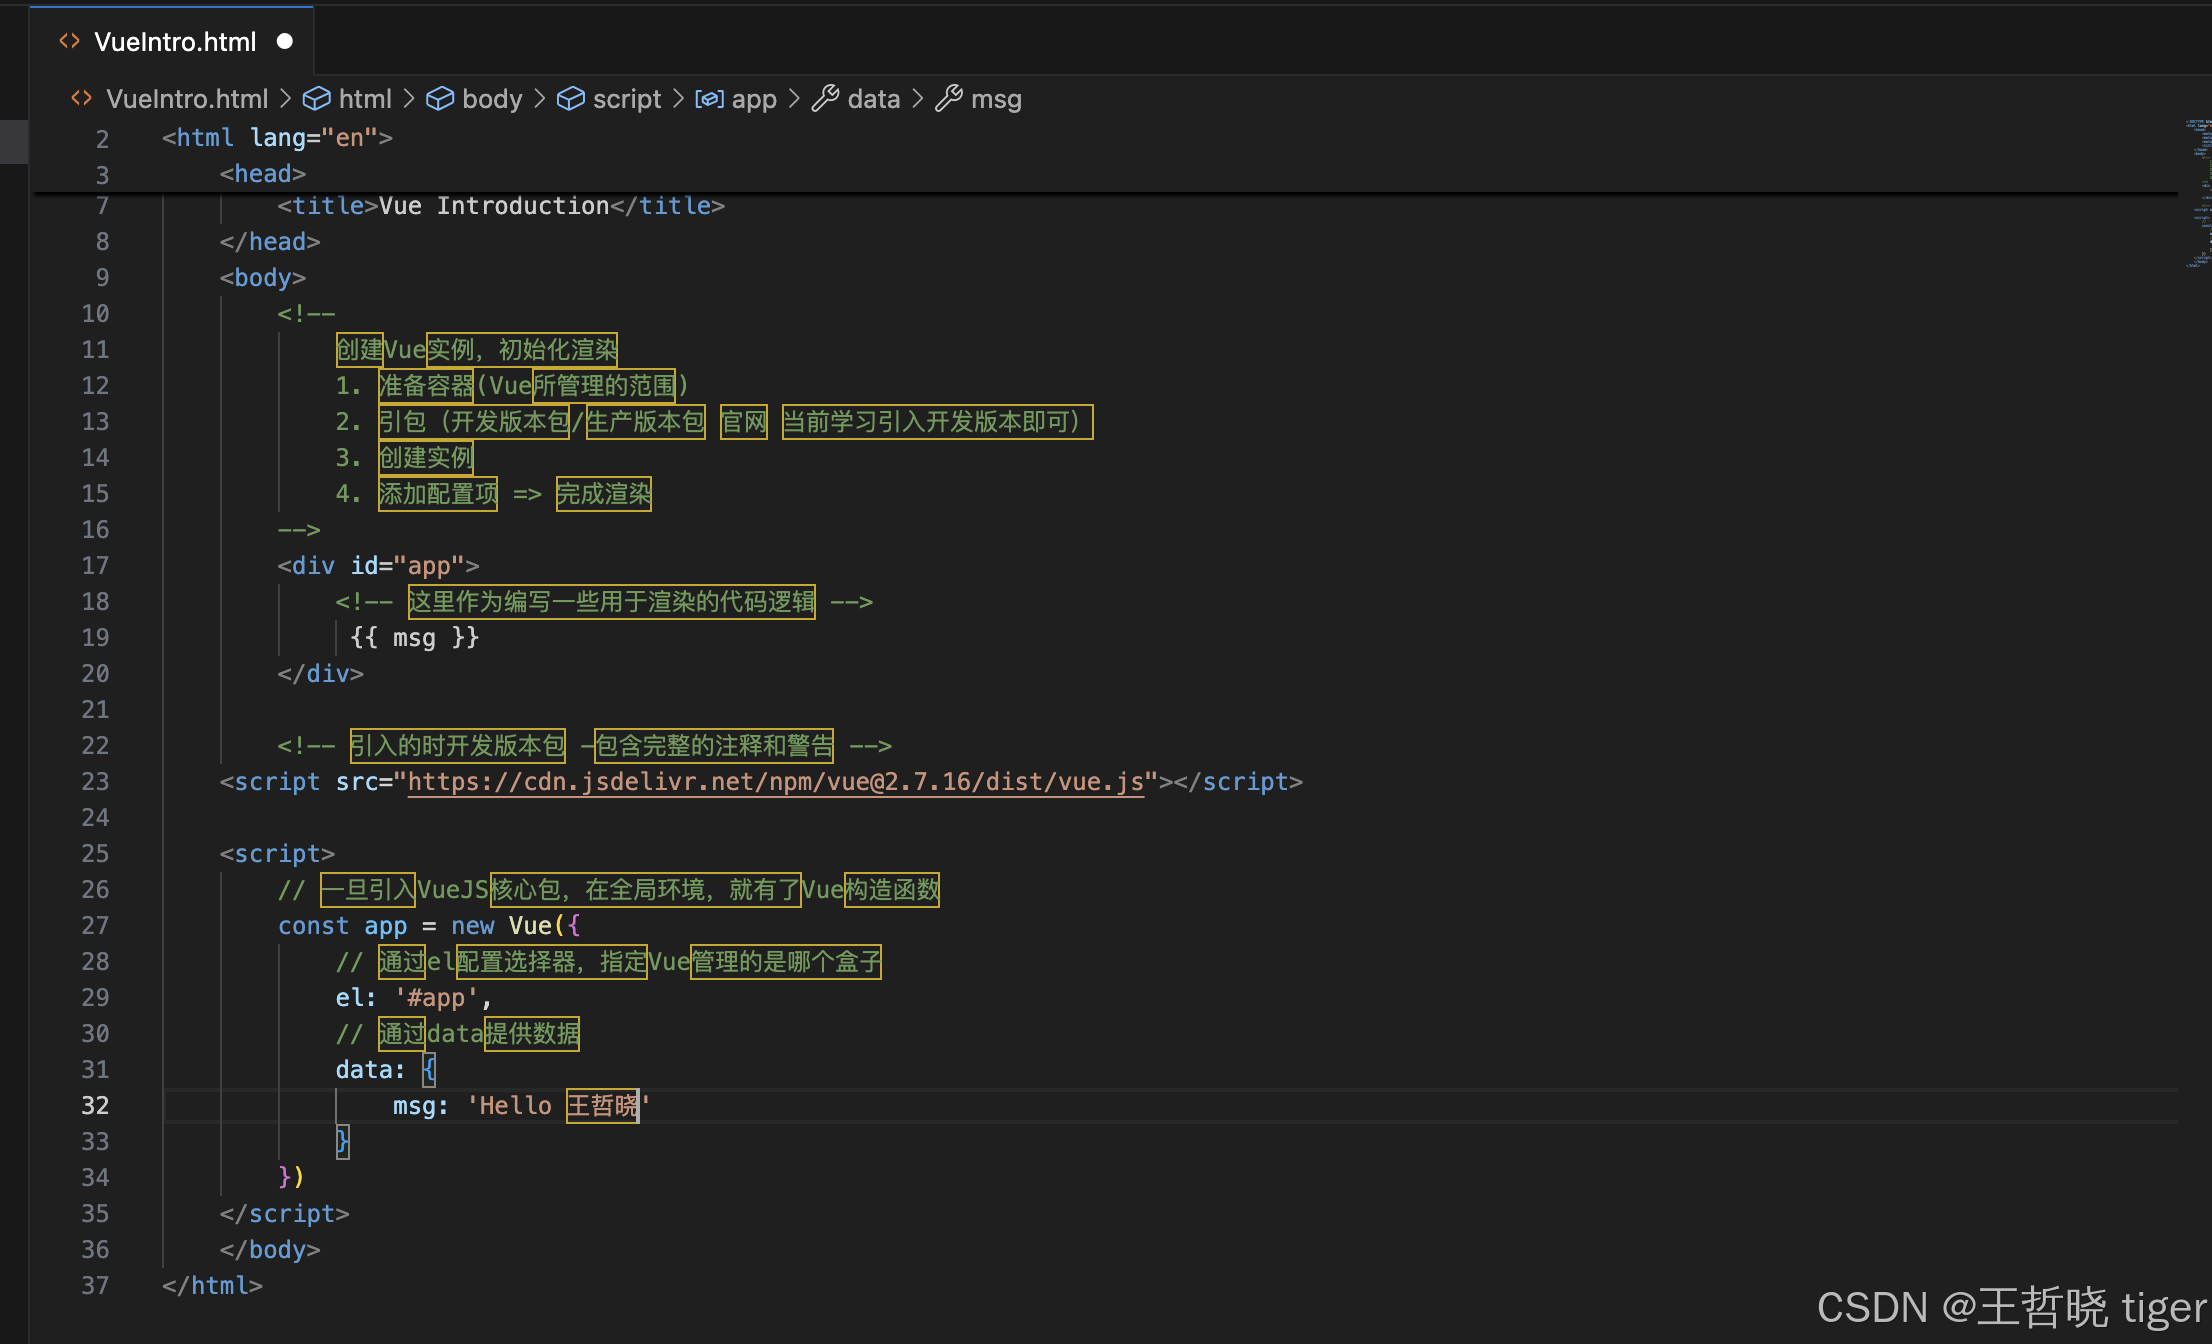Click the variable icon beside app breadcrumb
This screenshot has width=2212, height=1344.
coord(709,98)
